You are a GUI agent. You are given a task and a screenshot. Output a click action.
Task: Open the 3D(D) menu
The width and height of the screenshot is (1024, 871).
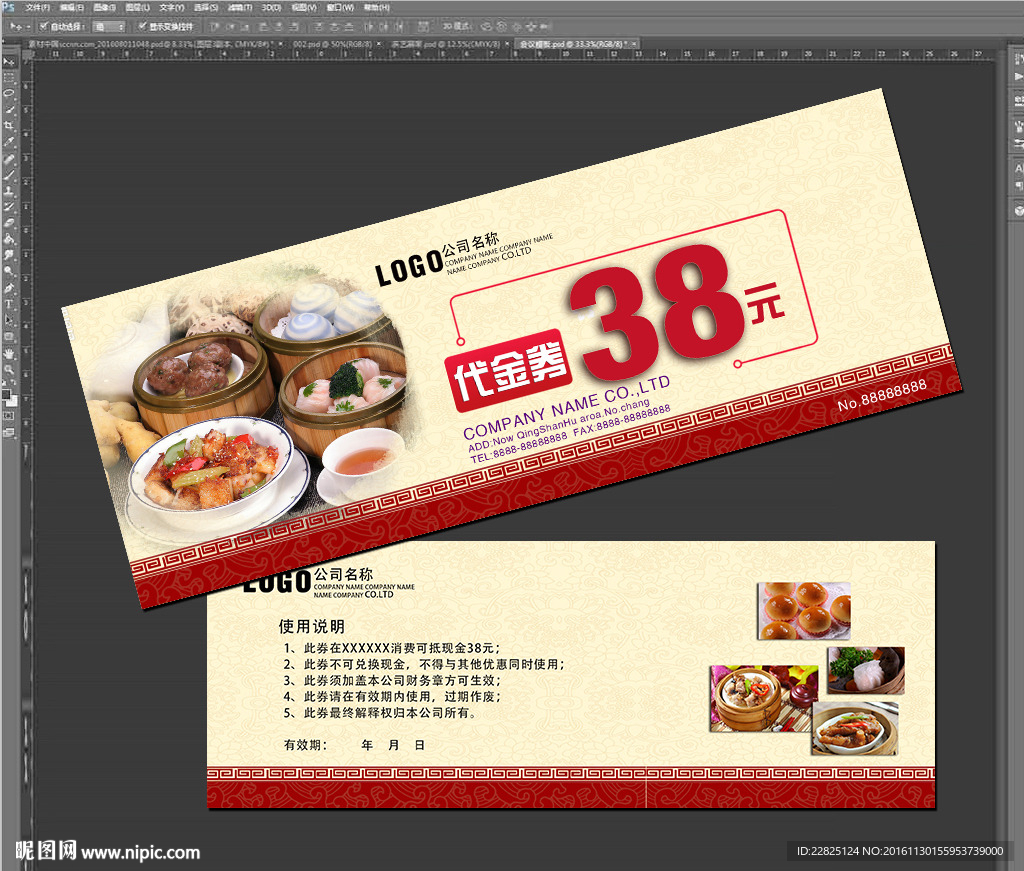tap(271, 7)
